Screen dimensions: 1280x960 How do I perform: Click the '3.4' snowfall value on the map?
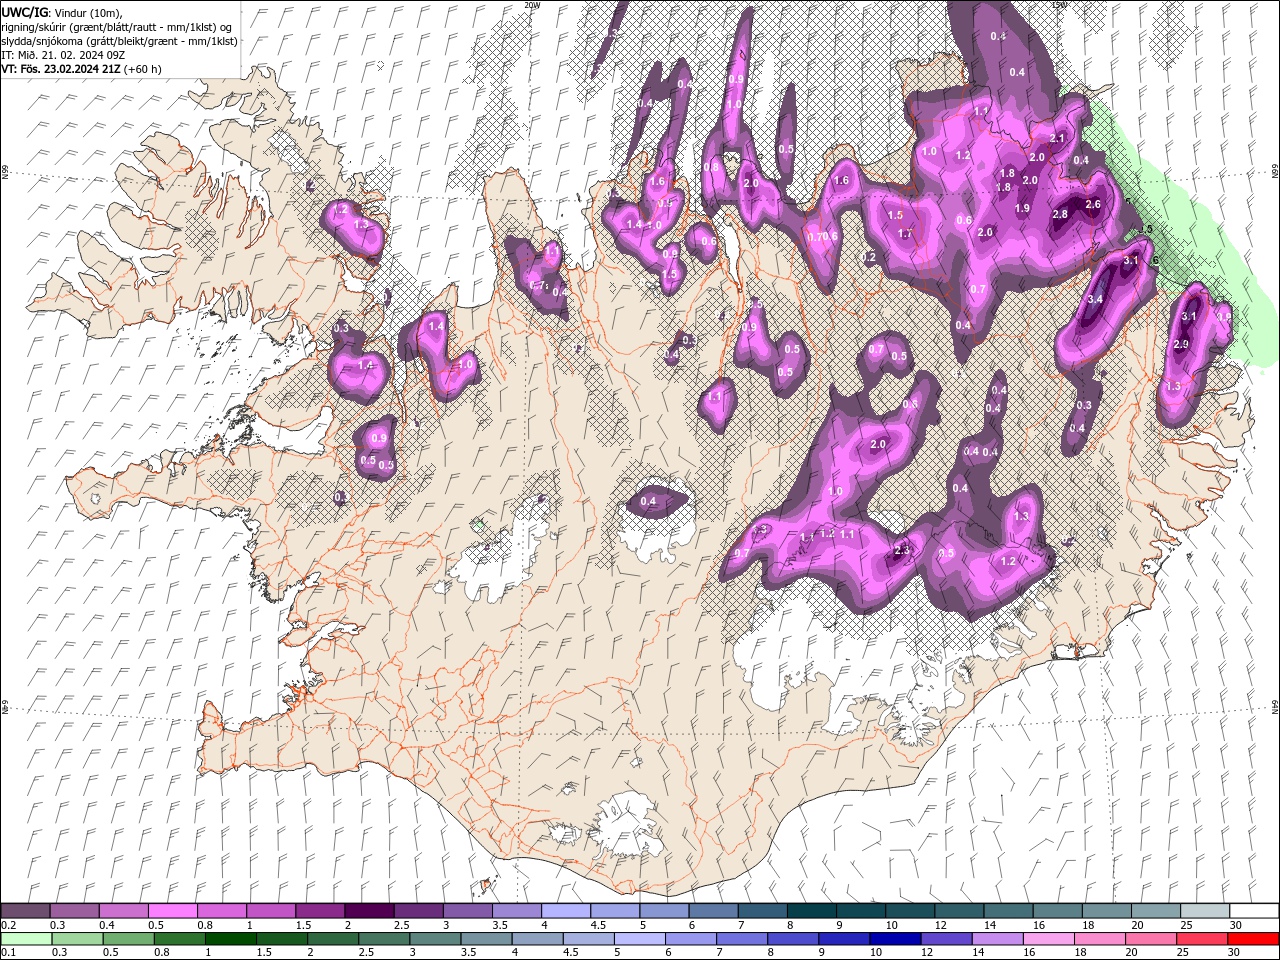click(x=1095, y=299)
